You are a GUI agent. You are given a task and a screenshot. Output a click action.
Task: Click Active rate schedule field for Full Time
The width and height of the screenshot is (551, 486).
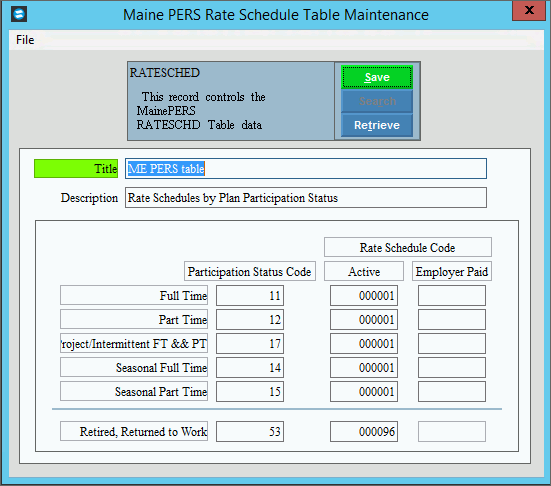click(364, 296)
